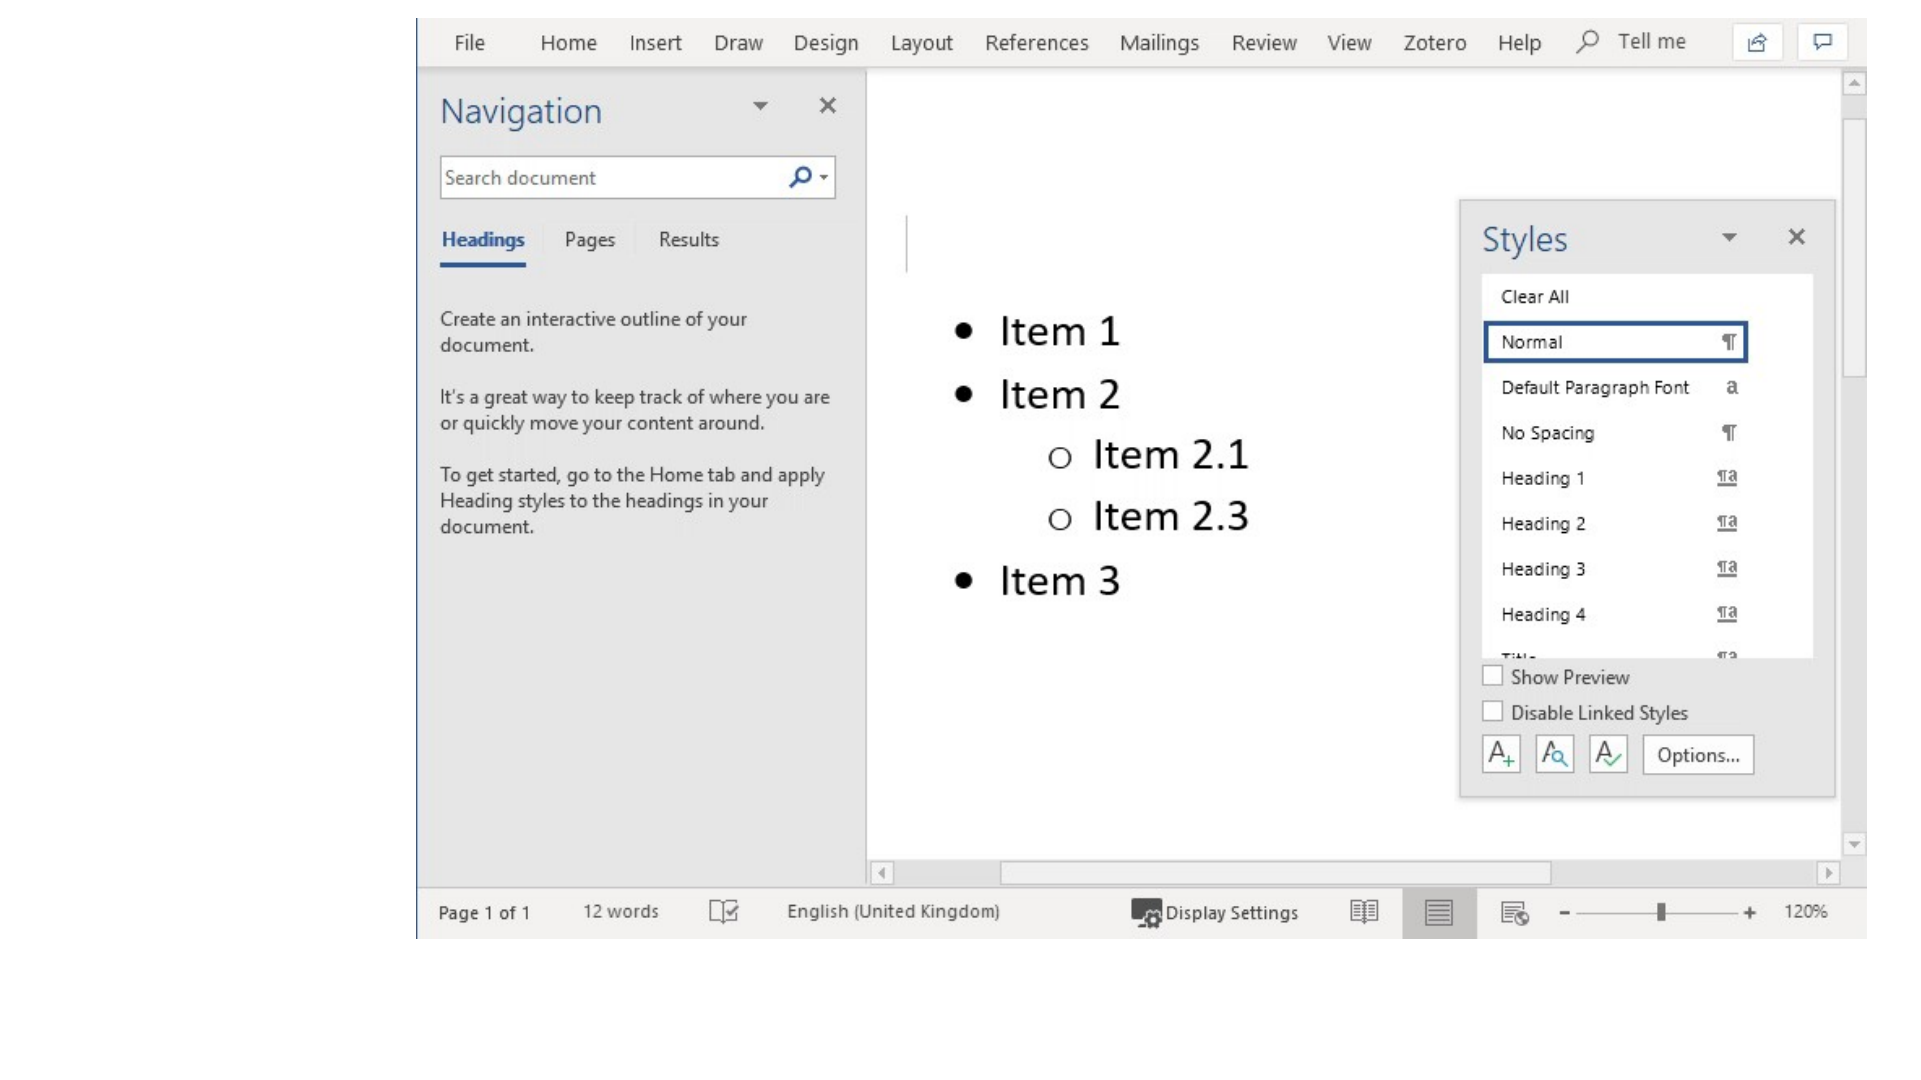Apply the Heading 1 style
This screenshot has width=1921, height=1080.
pos(1615,478)
